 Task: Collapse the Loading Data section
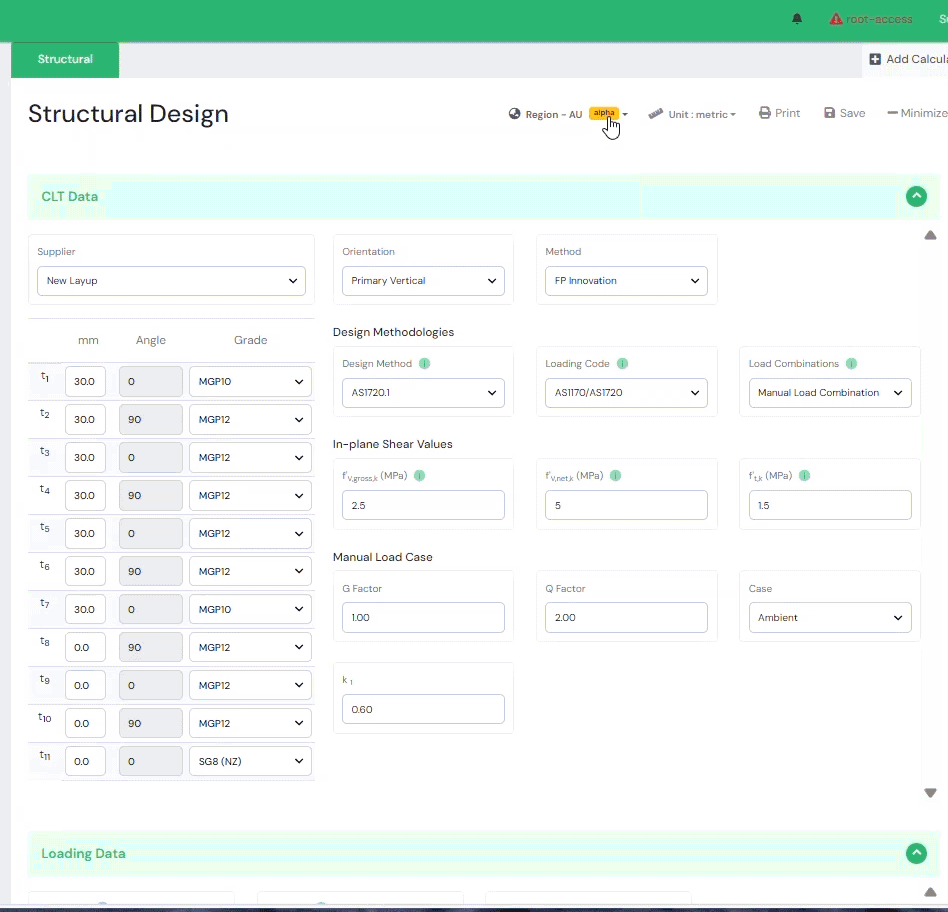916,854
